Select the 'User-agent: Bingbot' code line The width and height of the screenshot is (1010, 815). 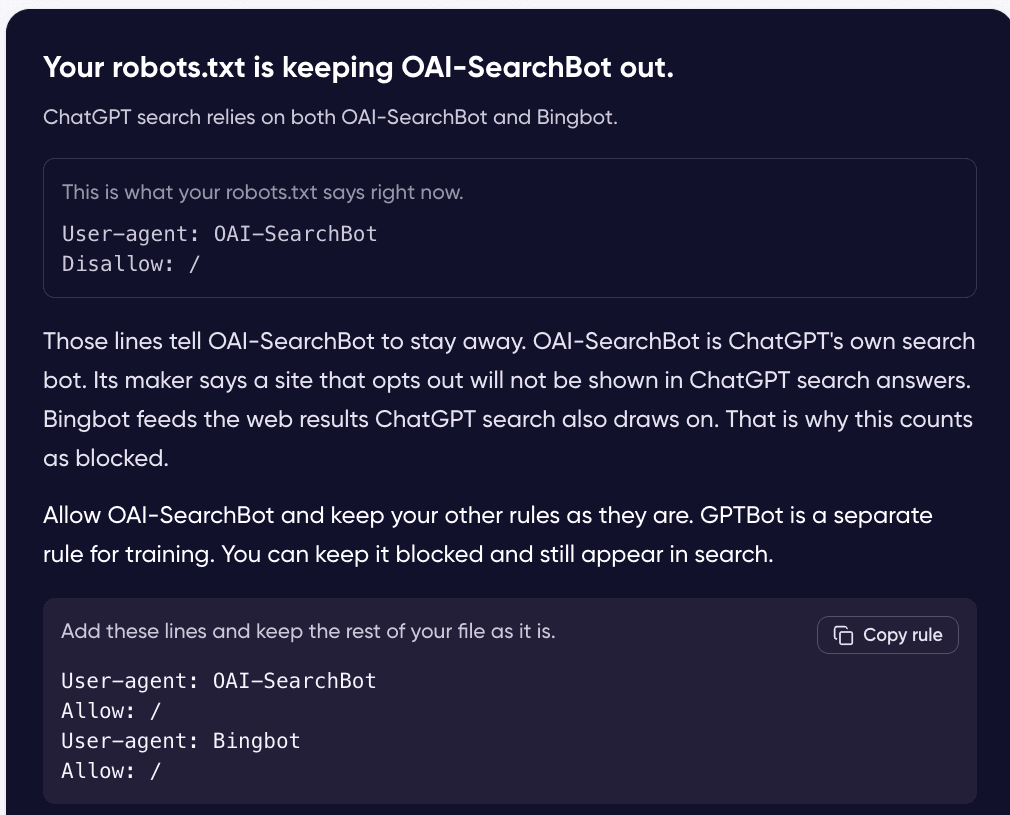tap(180, 741)
